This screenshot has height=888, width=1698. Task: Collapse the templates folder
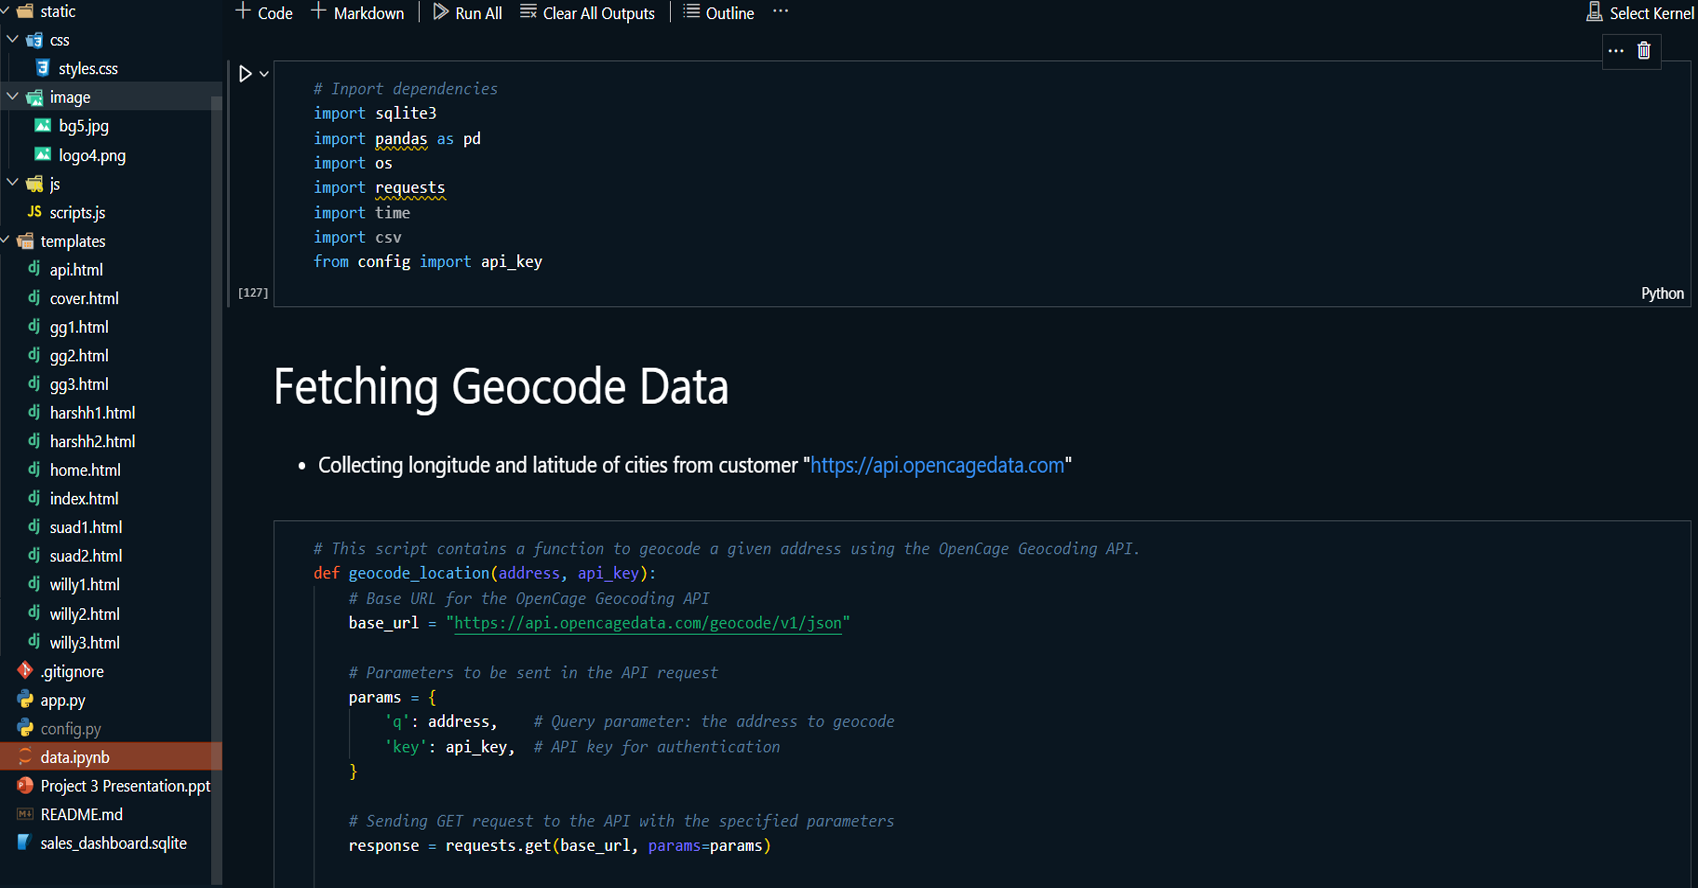(6, 241)
